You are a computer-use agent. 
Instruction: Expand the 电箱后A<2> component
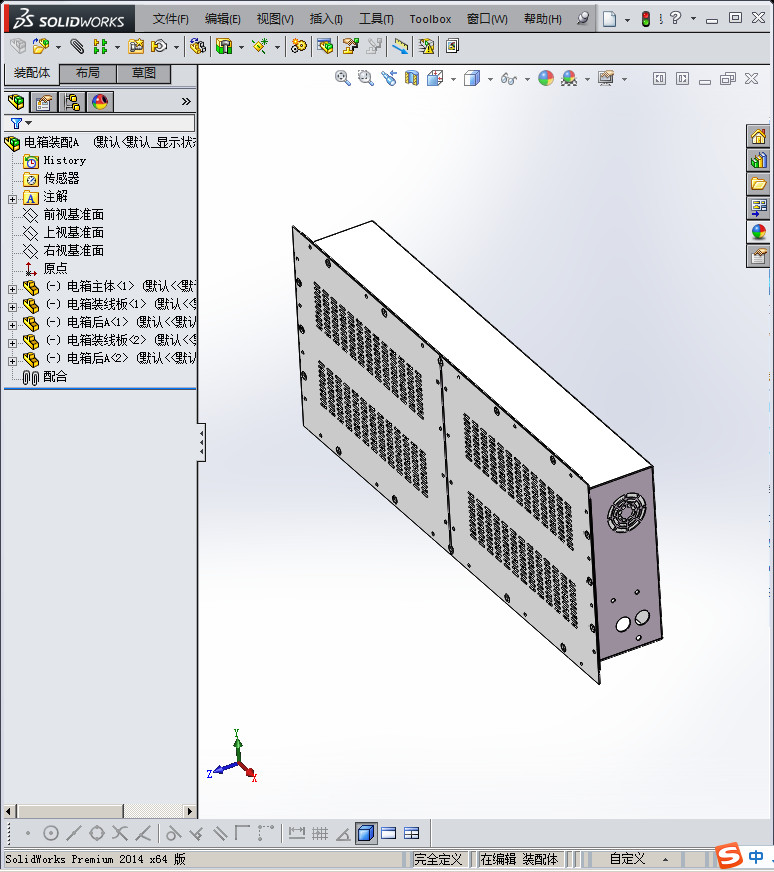pyautogui.click(x=12, y=361)
